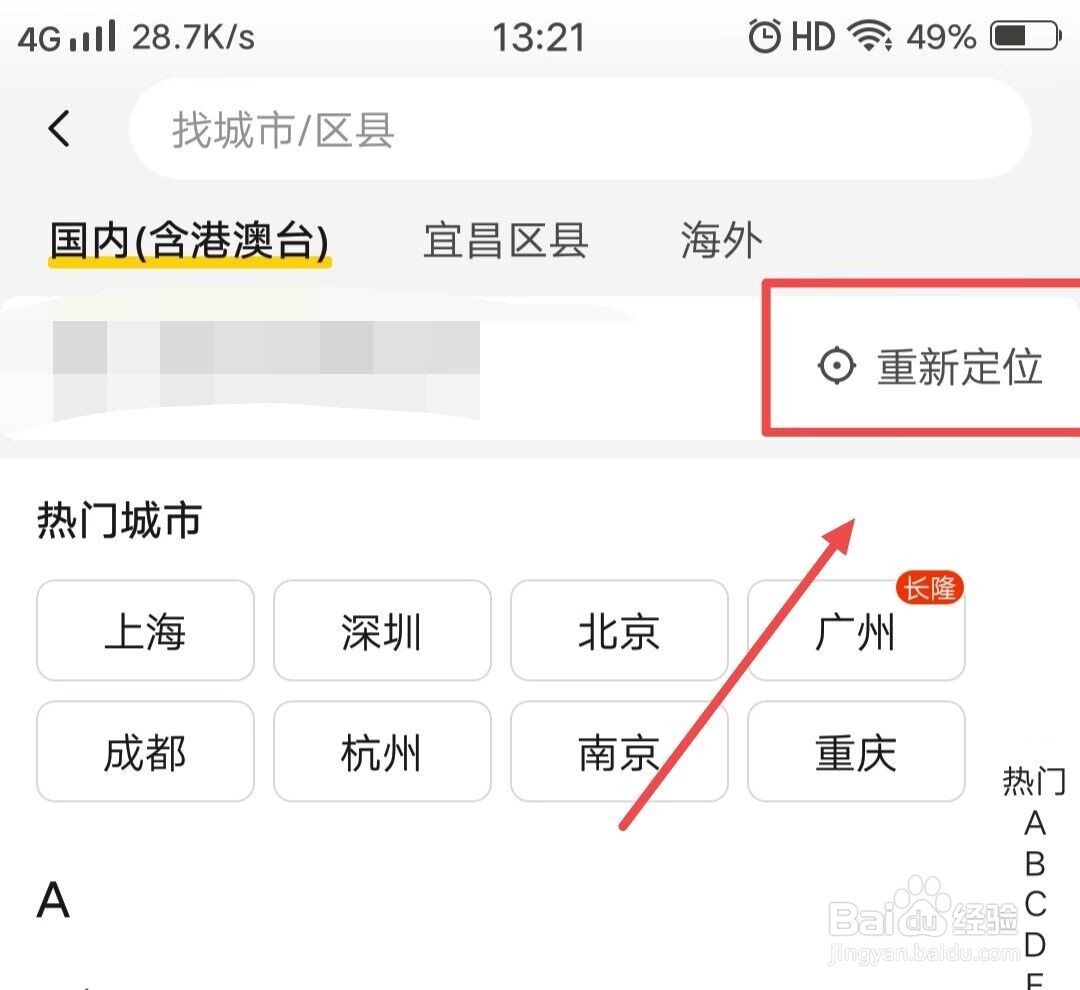
Task: Choose 深圳 from hot cities
Action: point(382,630)
